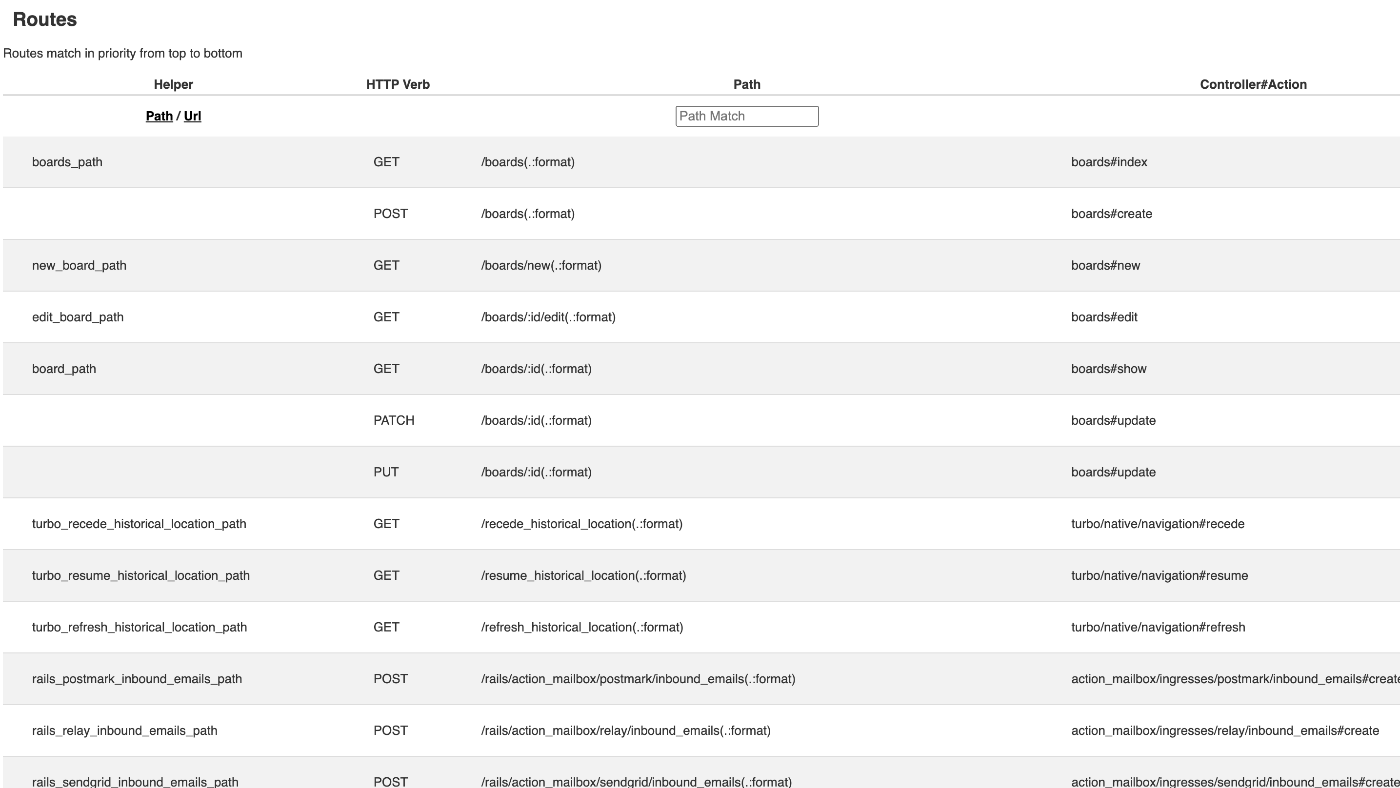Click boards#create controller action
The height and width of the screenshot is (788, 1400).
click(1111, 214)
